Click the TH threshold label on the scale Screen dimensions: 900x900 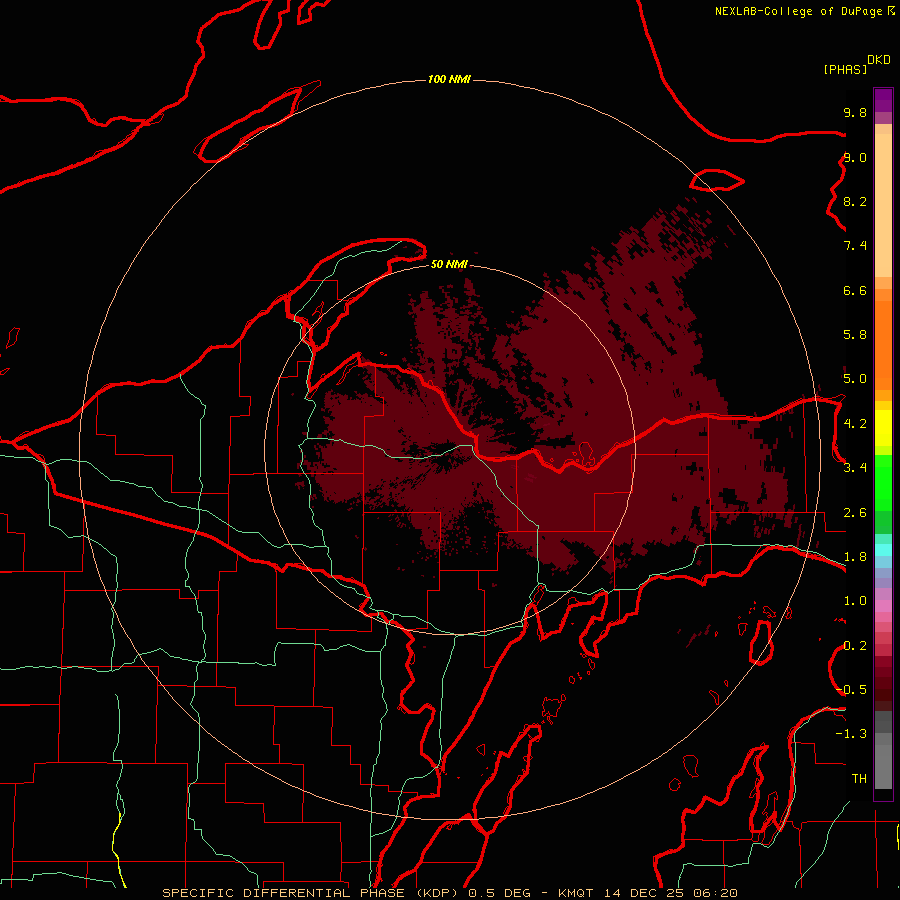click(859, 779)
